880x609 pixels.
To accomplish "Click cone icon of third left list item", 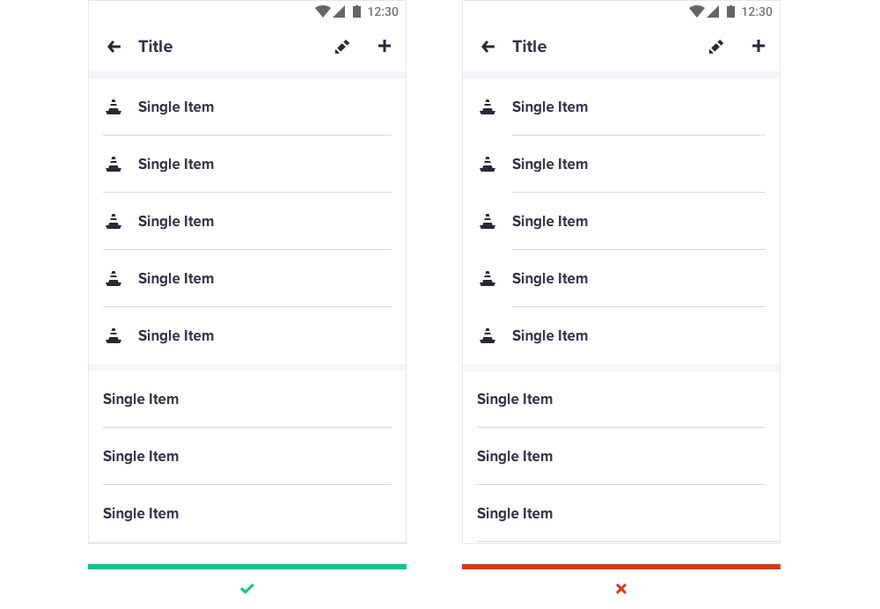I will (114, 221).
